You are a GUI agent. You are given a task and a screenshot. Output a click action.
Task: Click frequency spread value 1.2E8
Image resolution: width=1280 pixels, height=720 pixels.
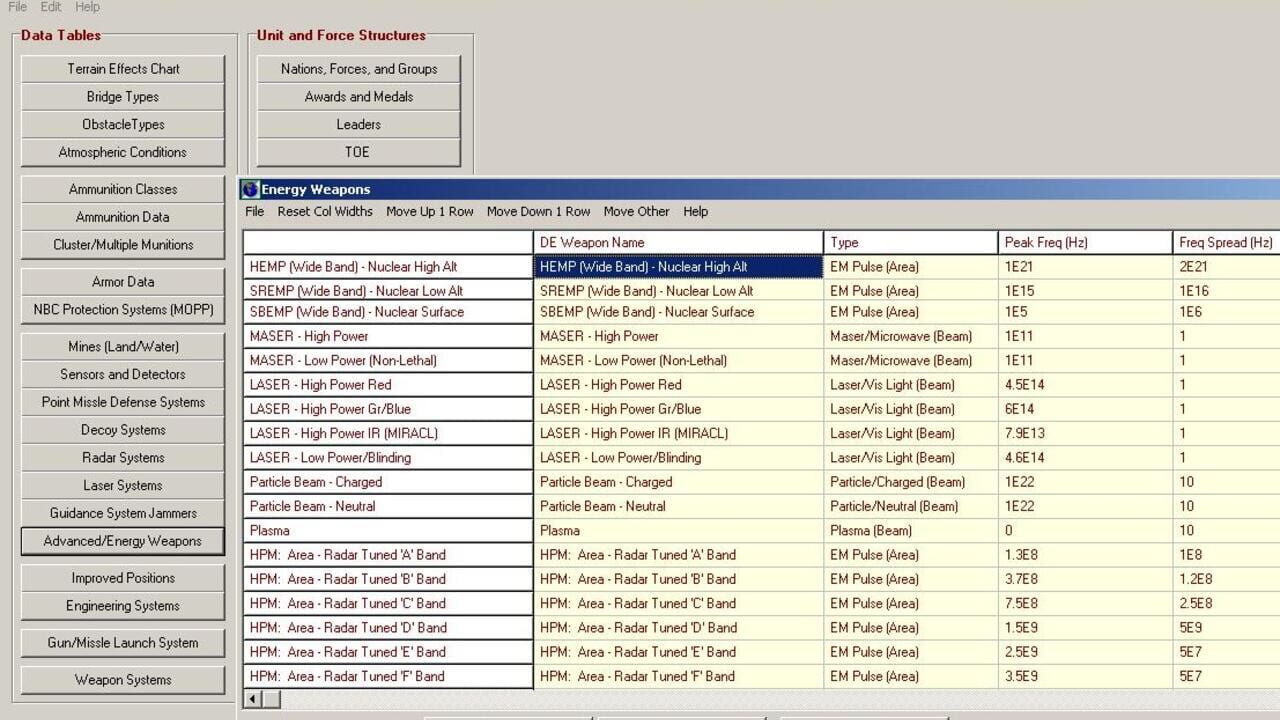1227,579
